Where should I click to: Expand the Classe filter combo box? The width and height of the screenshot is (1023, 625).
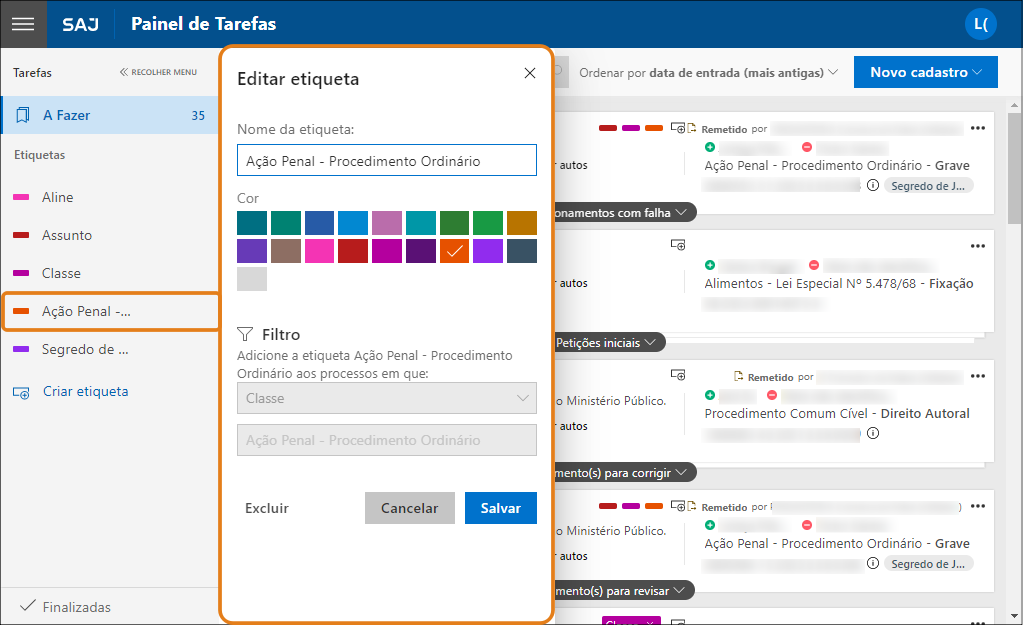pyautogui.click(x=386, y=398)
